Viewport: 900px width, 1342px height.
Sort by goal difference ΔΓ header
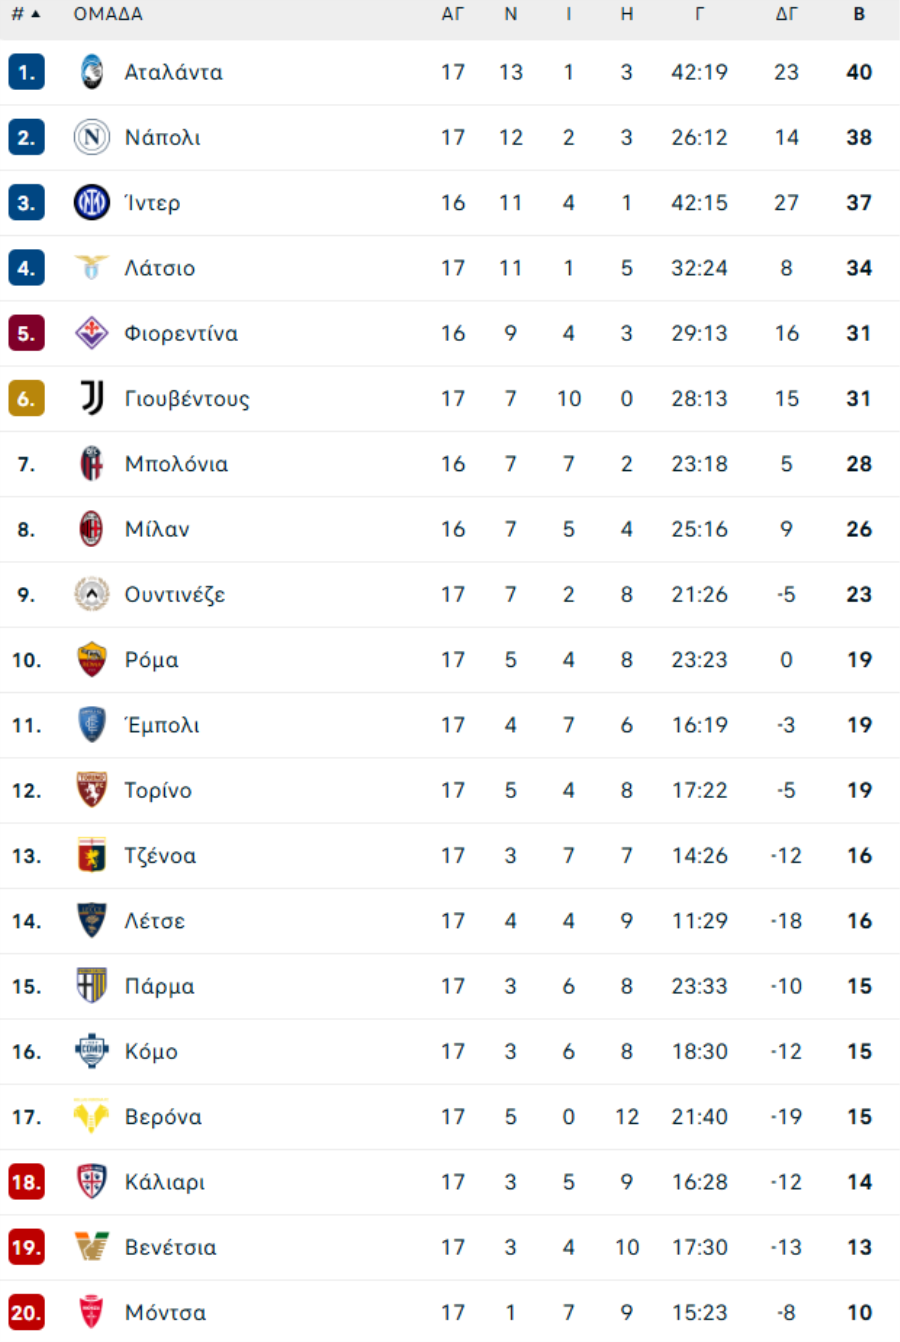(x=787, y=14)
